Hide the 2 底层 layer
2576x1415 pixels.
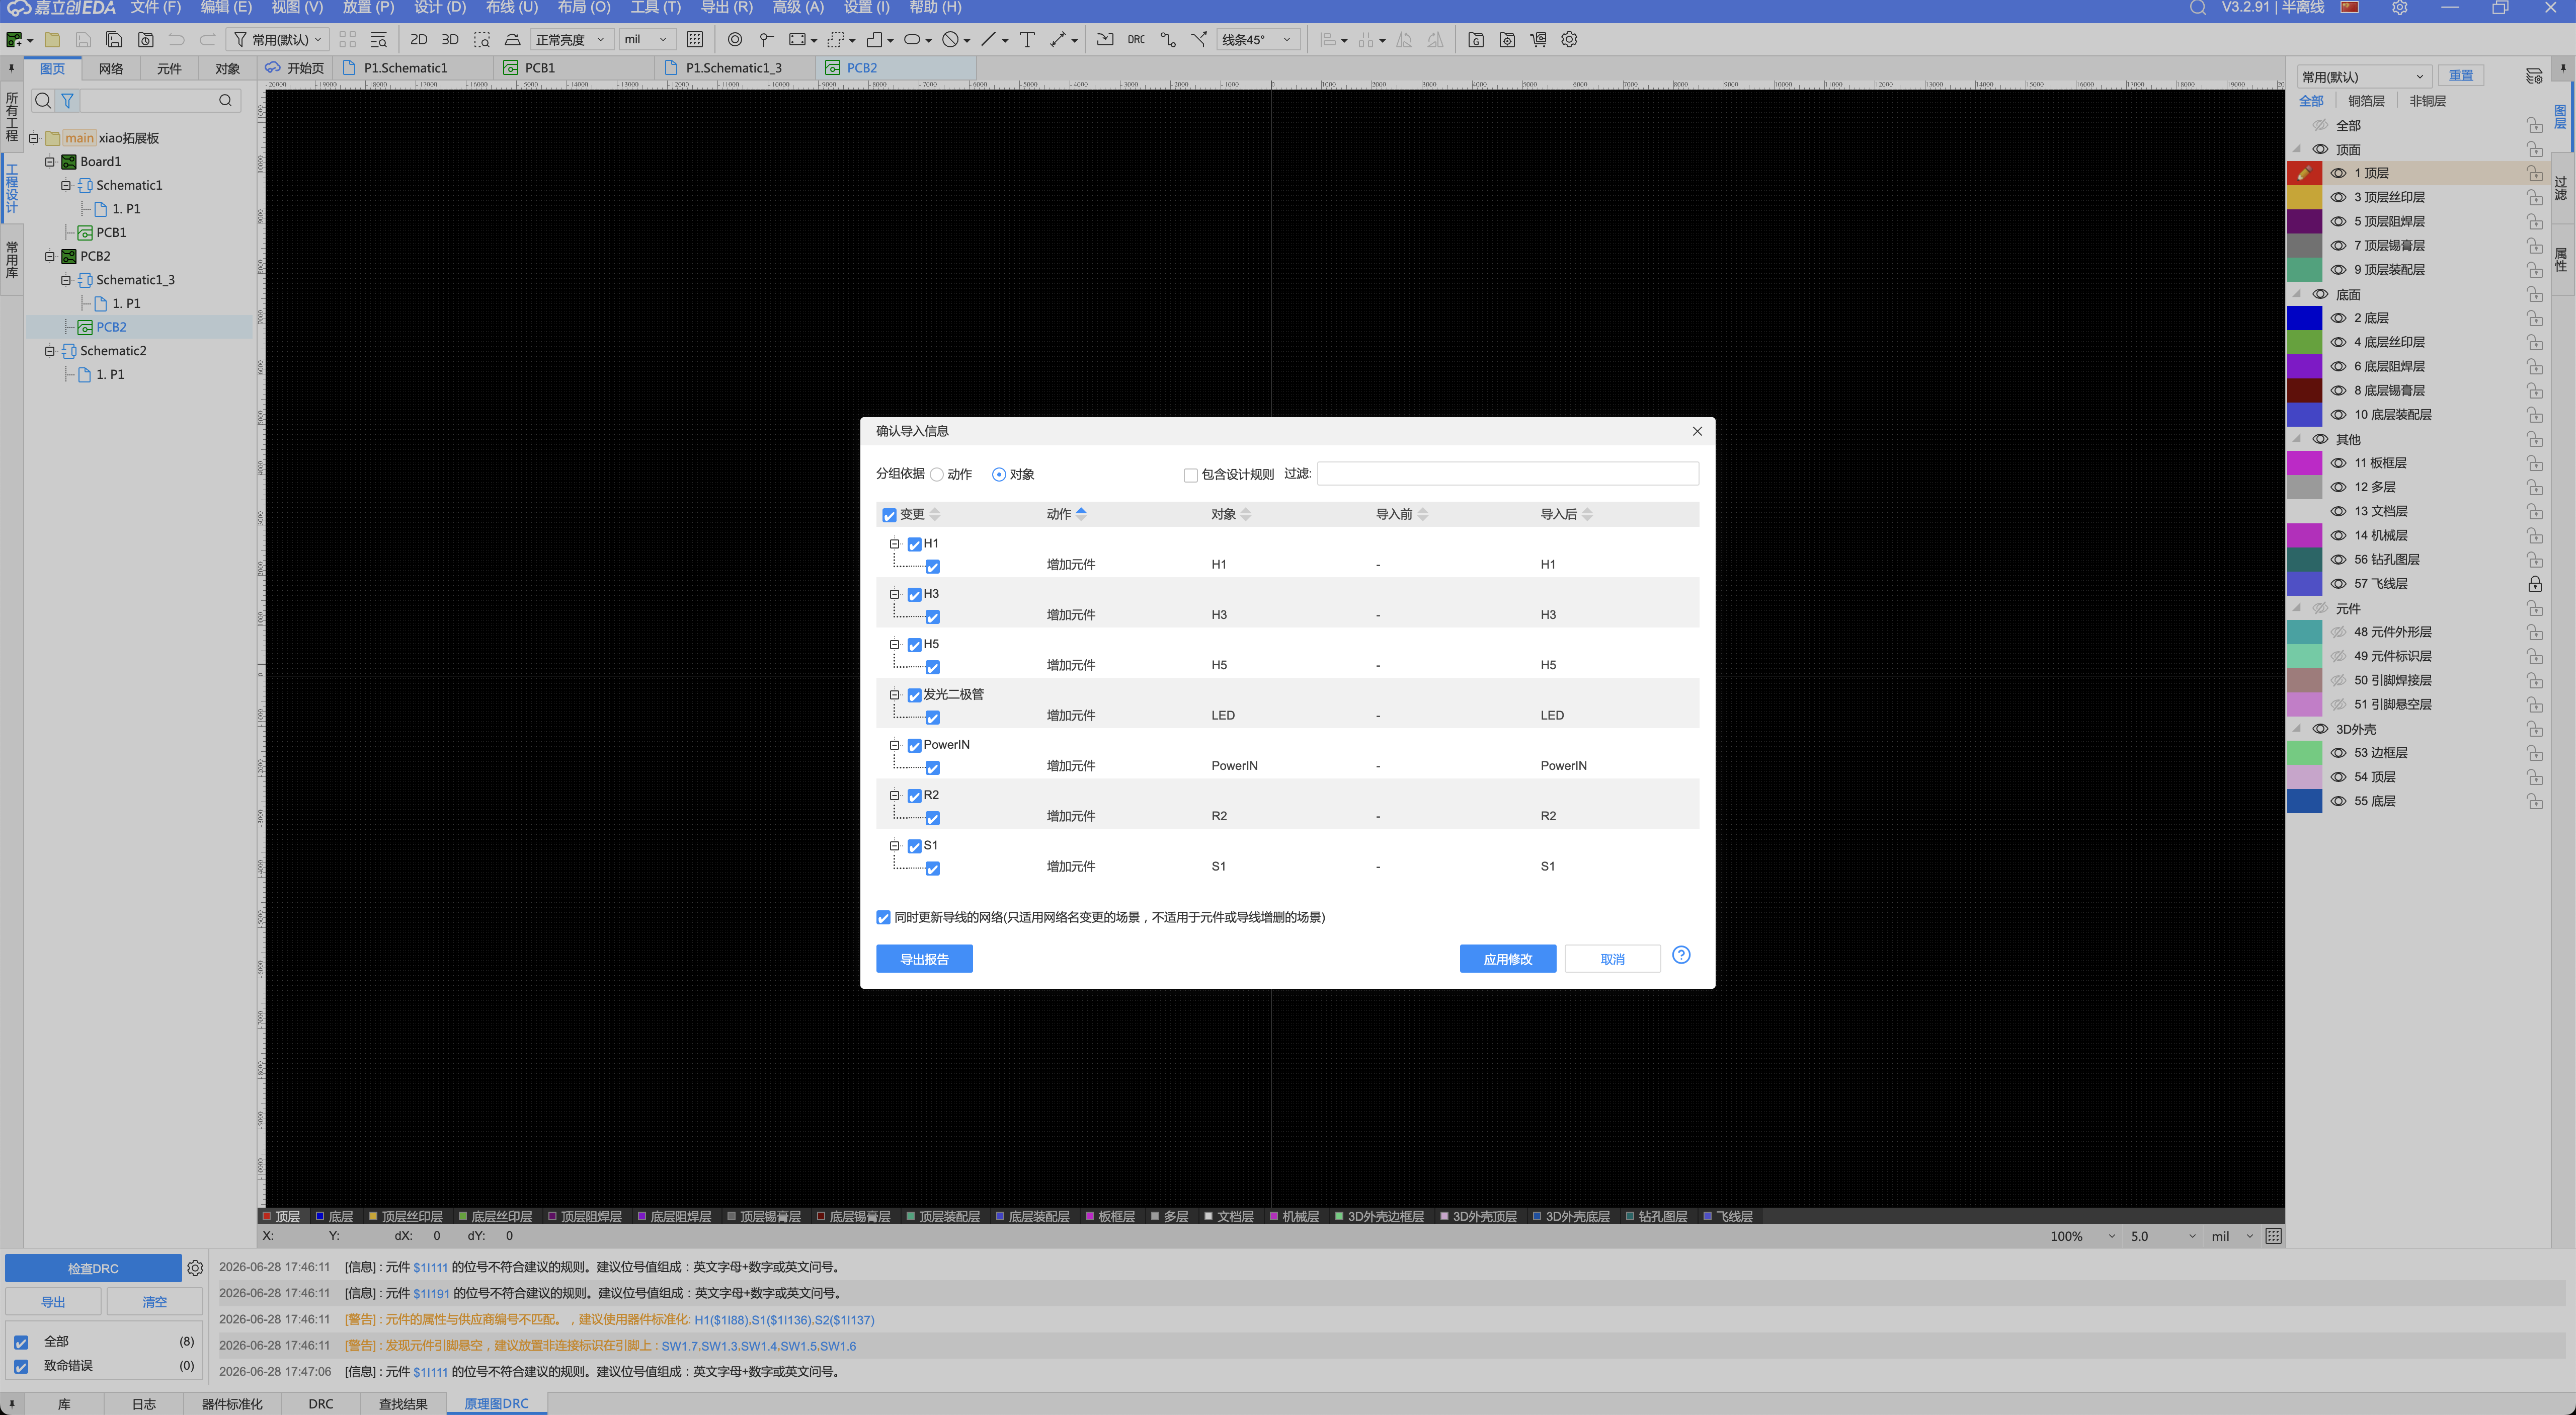tap(2338, 318)
